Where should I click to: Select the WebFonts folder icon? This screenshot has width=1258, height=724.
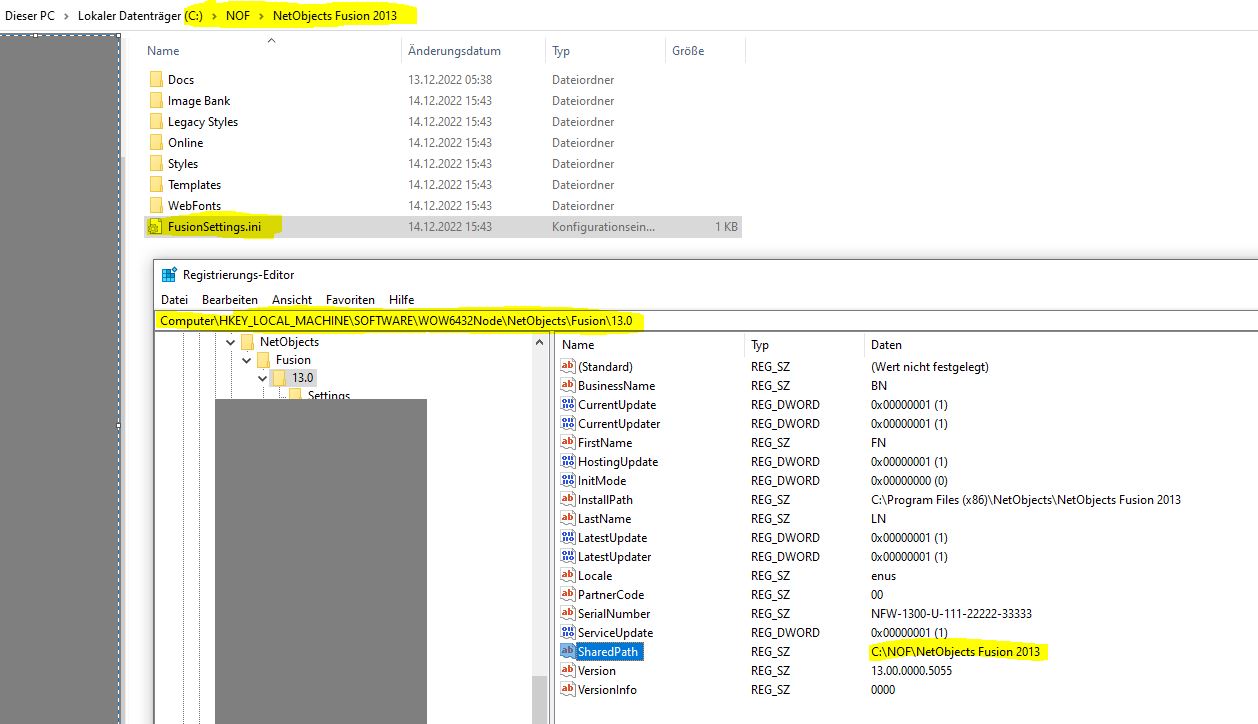[x=156, y=206]
